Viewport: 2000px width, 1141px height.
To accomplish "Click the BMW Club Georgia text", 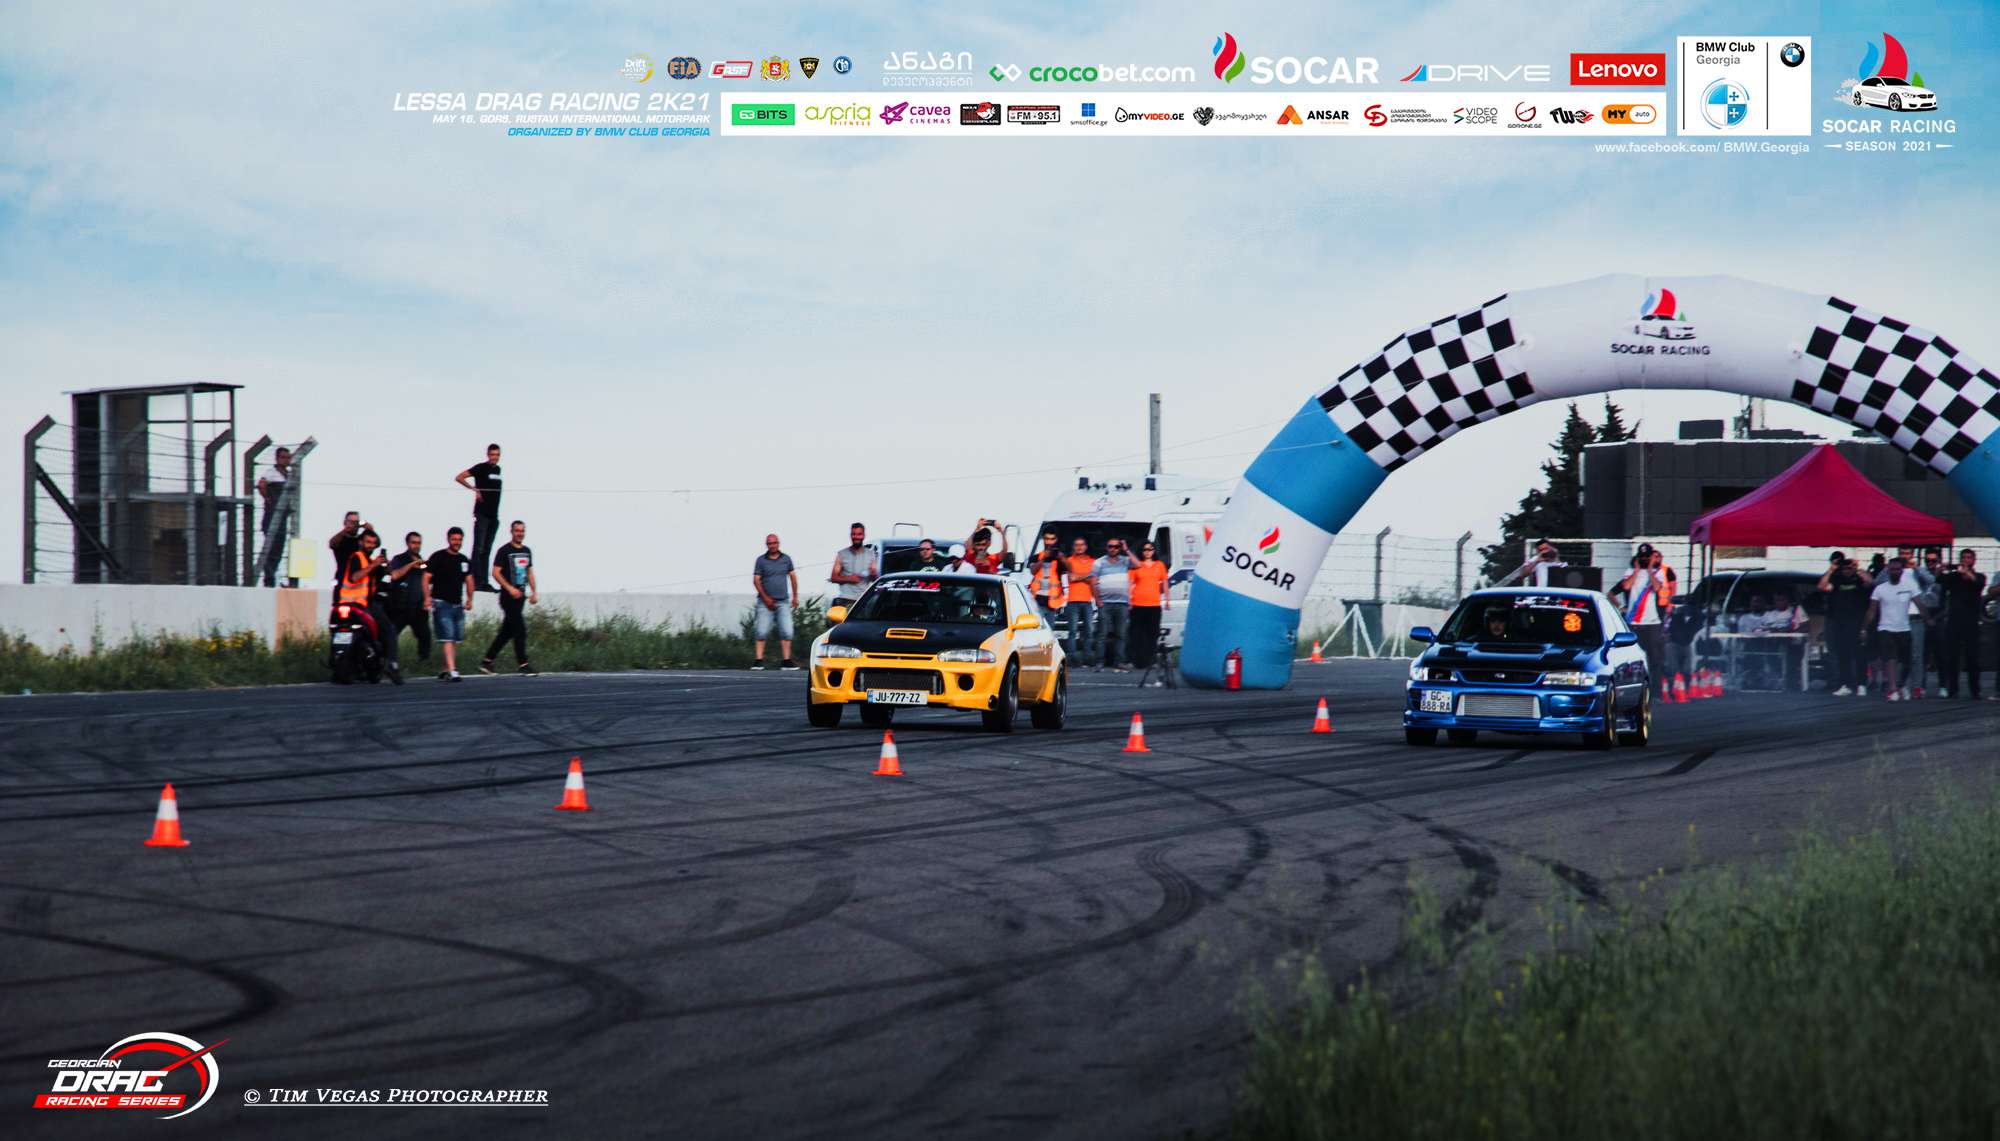I will [1724, 53].
